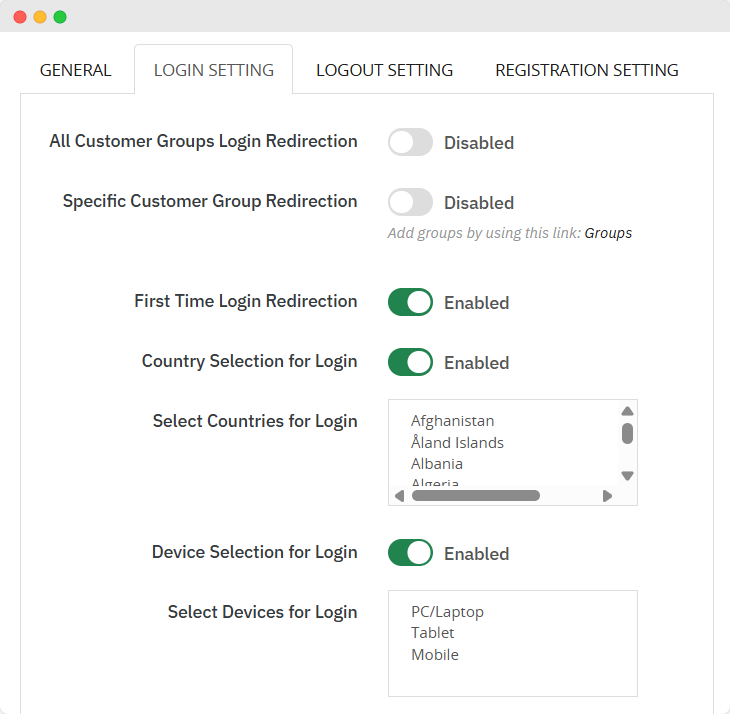The image size is (730, 714).
Task: Switch to the General tab
Action: click(75, 70)
